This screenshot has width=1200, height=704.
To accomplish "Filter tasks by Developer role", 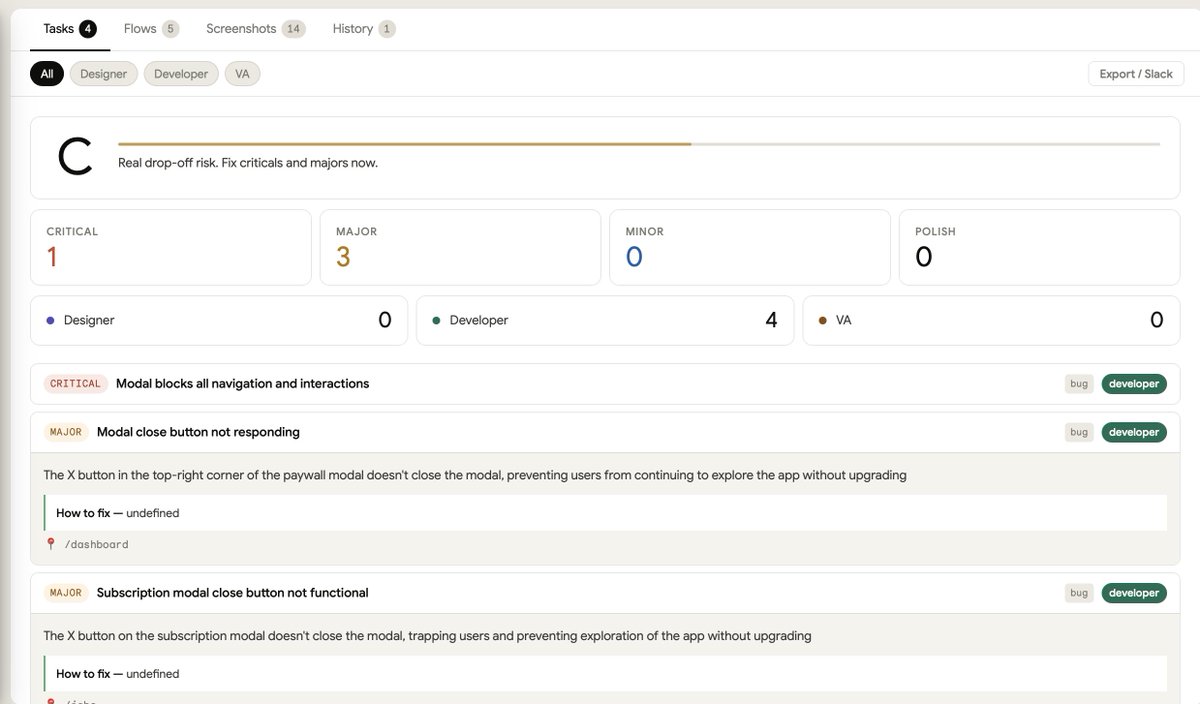I will (181, 74).
